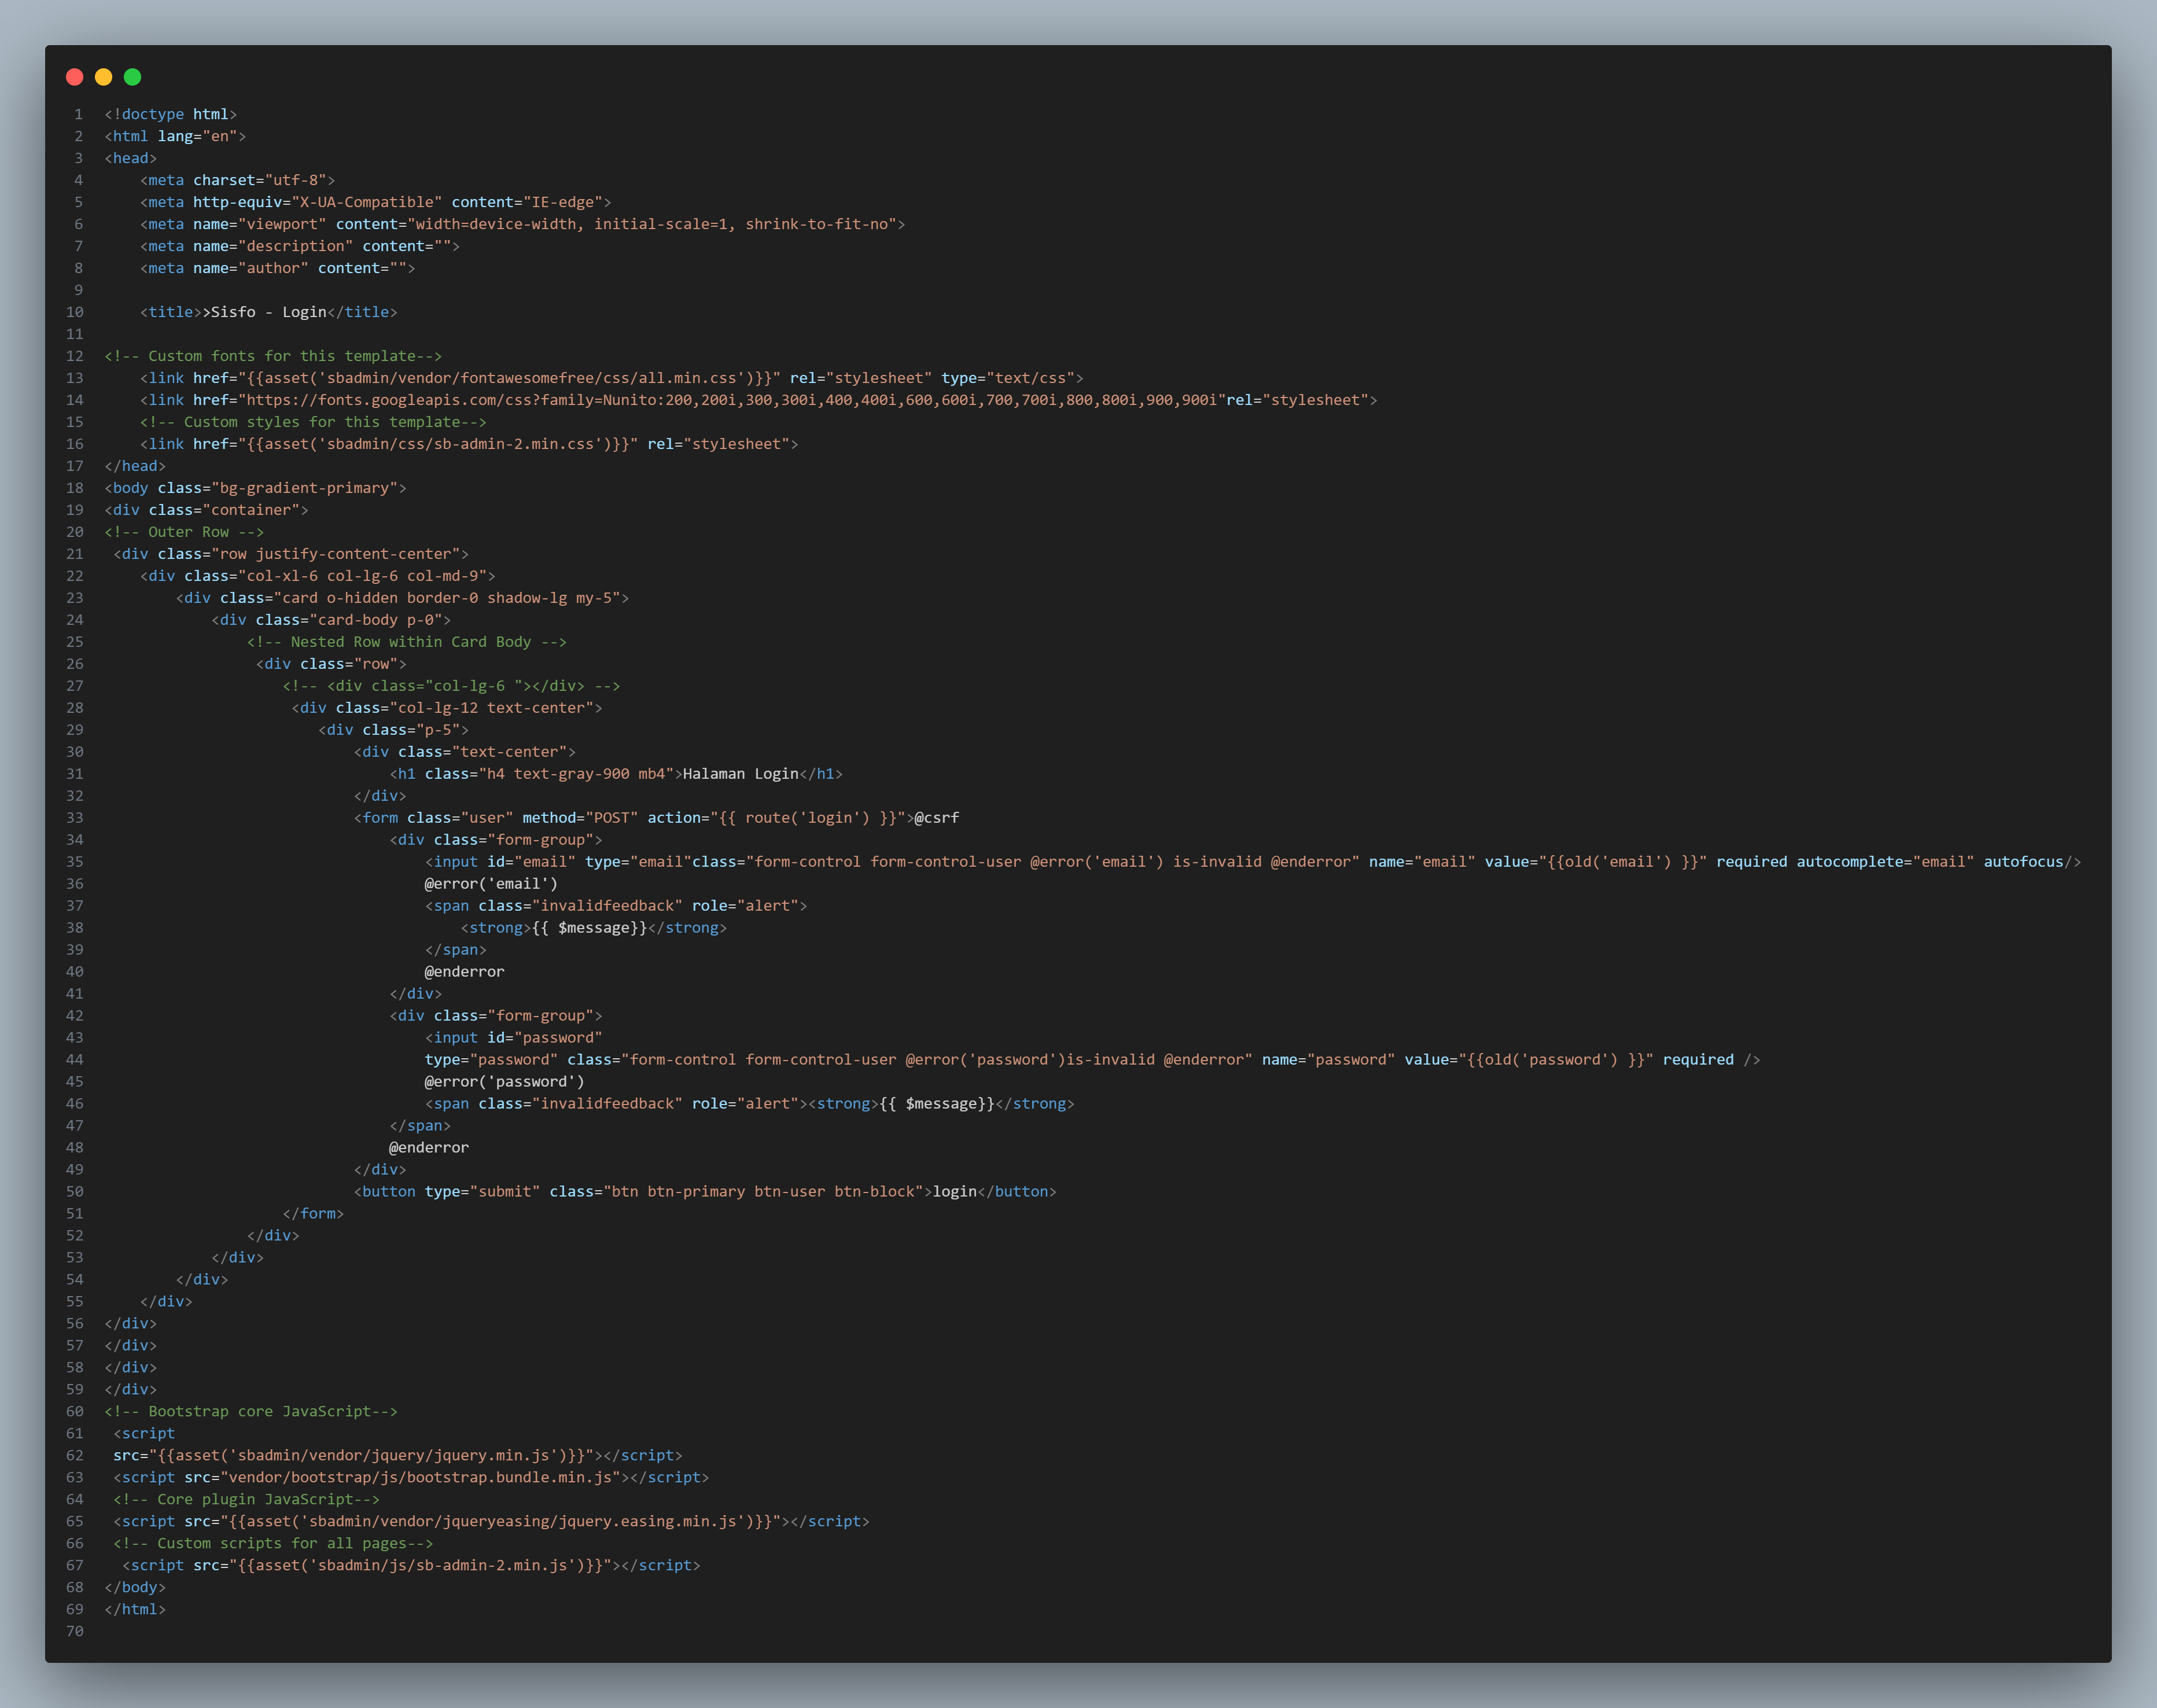Click the Google Fonts URL on line 14
Screen dimensions: 2157x1708
pos(732,400)
